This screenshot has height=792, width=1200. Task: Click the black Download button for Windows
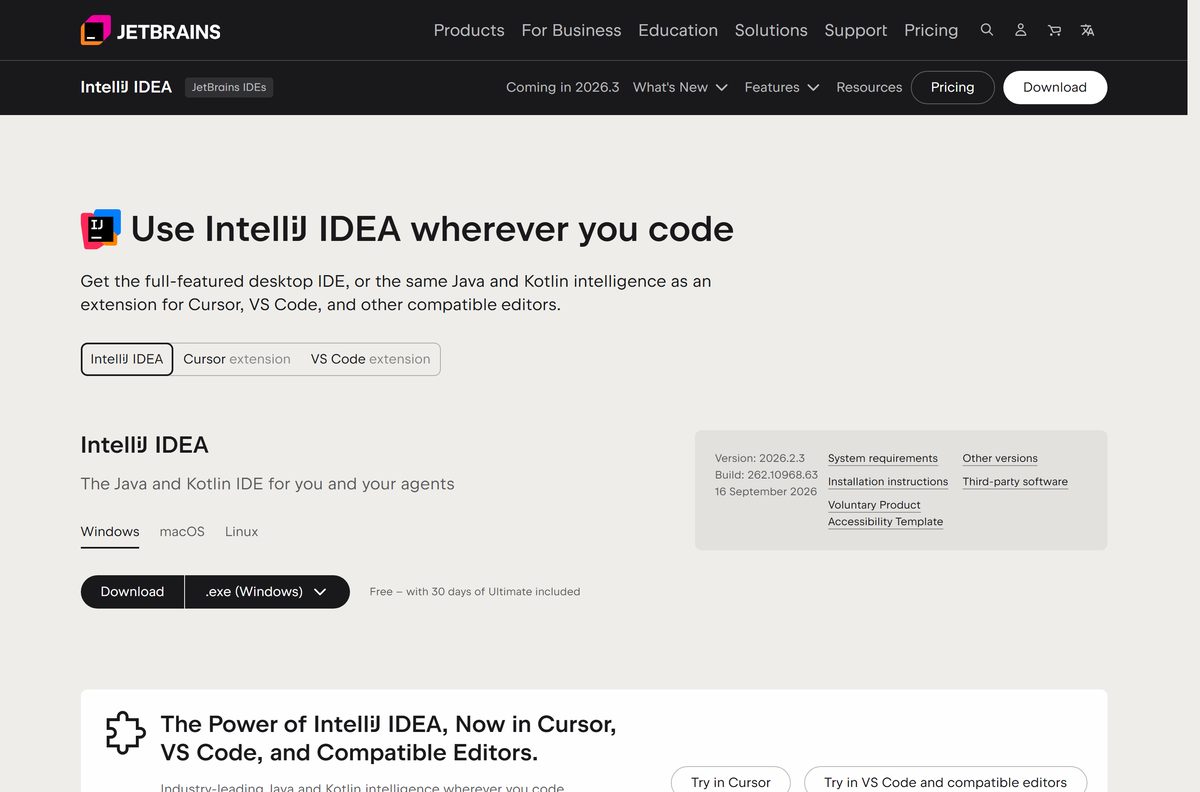pyautogui.click(x=132, y=592)
